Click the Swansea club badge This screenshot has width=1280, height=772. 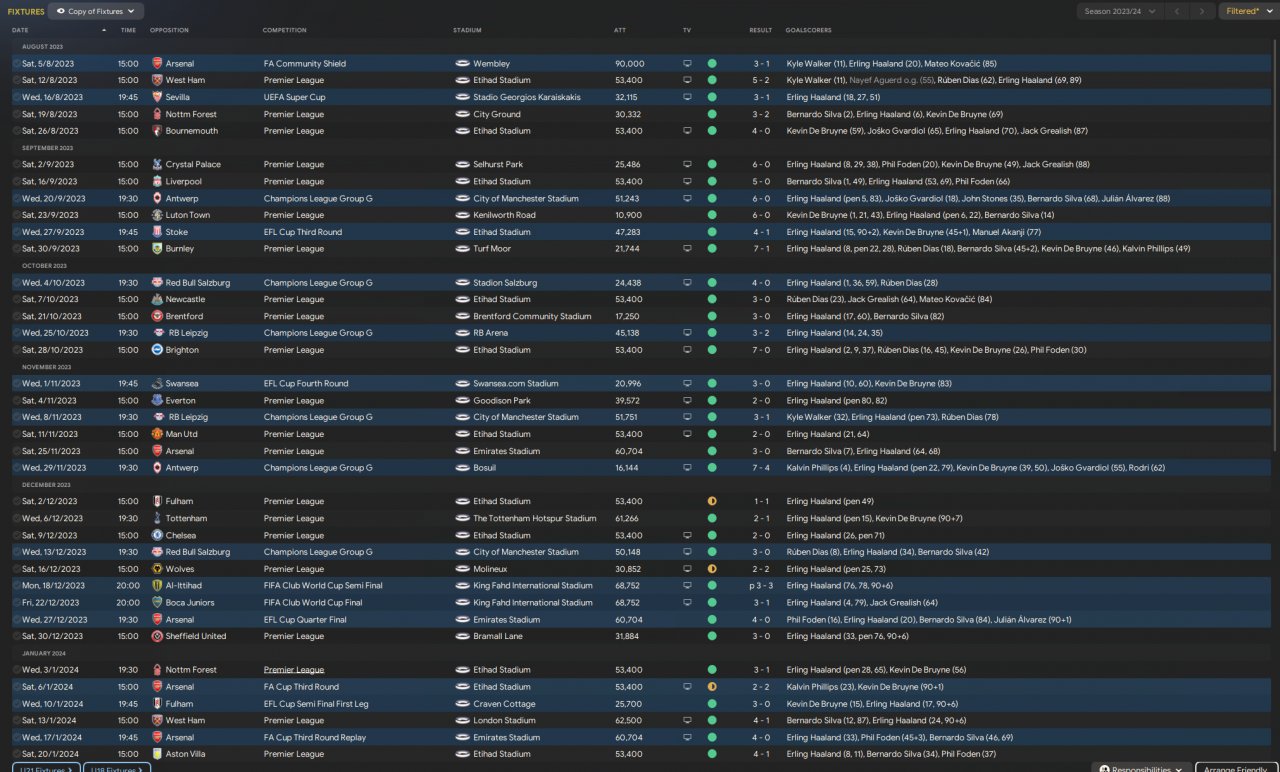tap(157, 383)
